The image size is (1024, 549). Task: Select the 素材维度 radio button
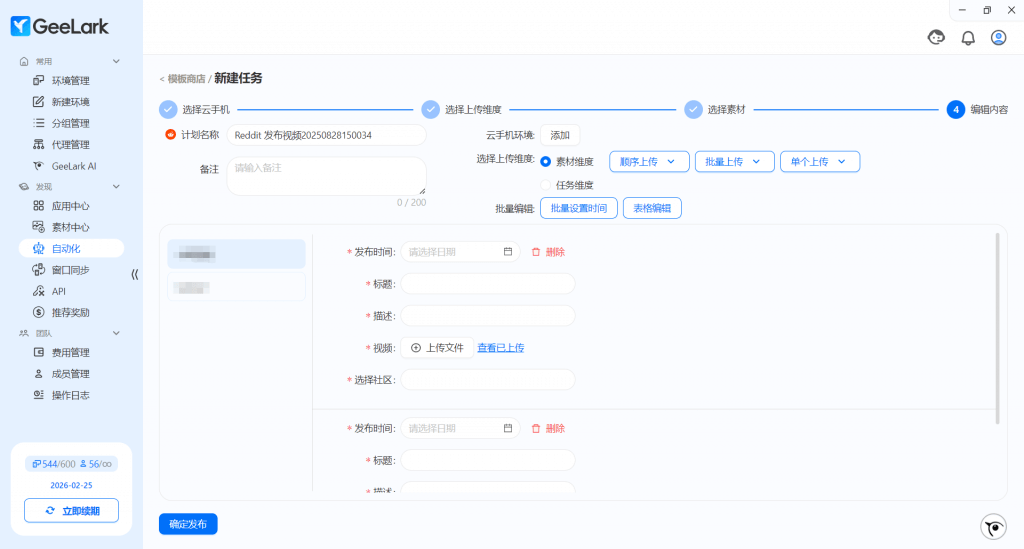coord(546,161)
